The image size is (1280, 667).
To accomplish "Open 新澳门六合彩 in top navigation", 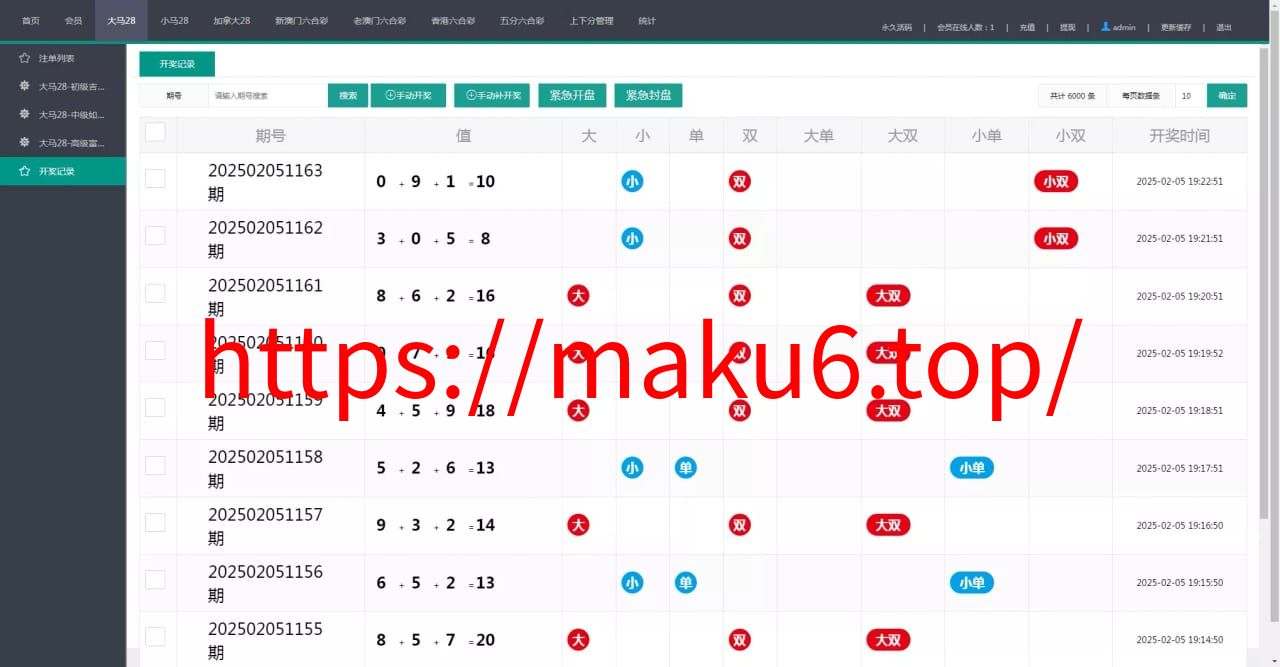I will 301,20.
